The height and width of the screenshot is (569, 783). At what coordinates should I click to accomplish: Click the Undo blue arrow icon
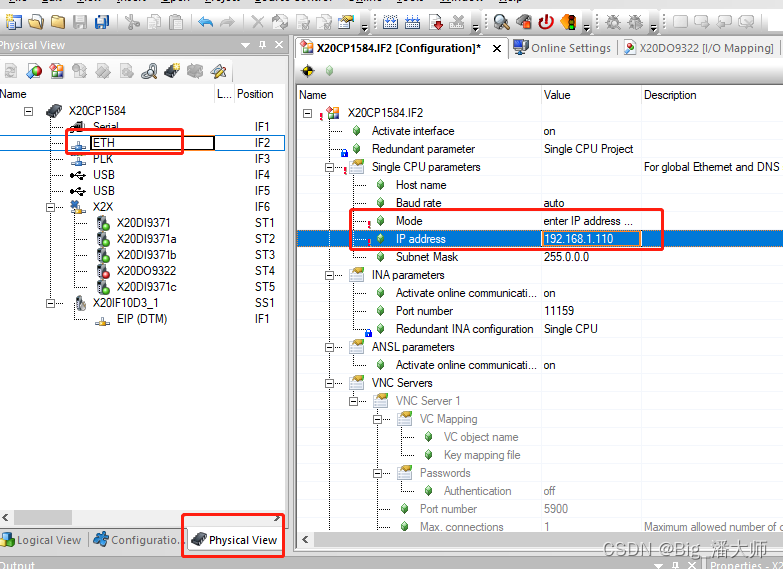(205, 22)
